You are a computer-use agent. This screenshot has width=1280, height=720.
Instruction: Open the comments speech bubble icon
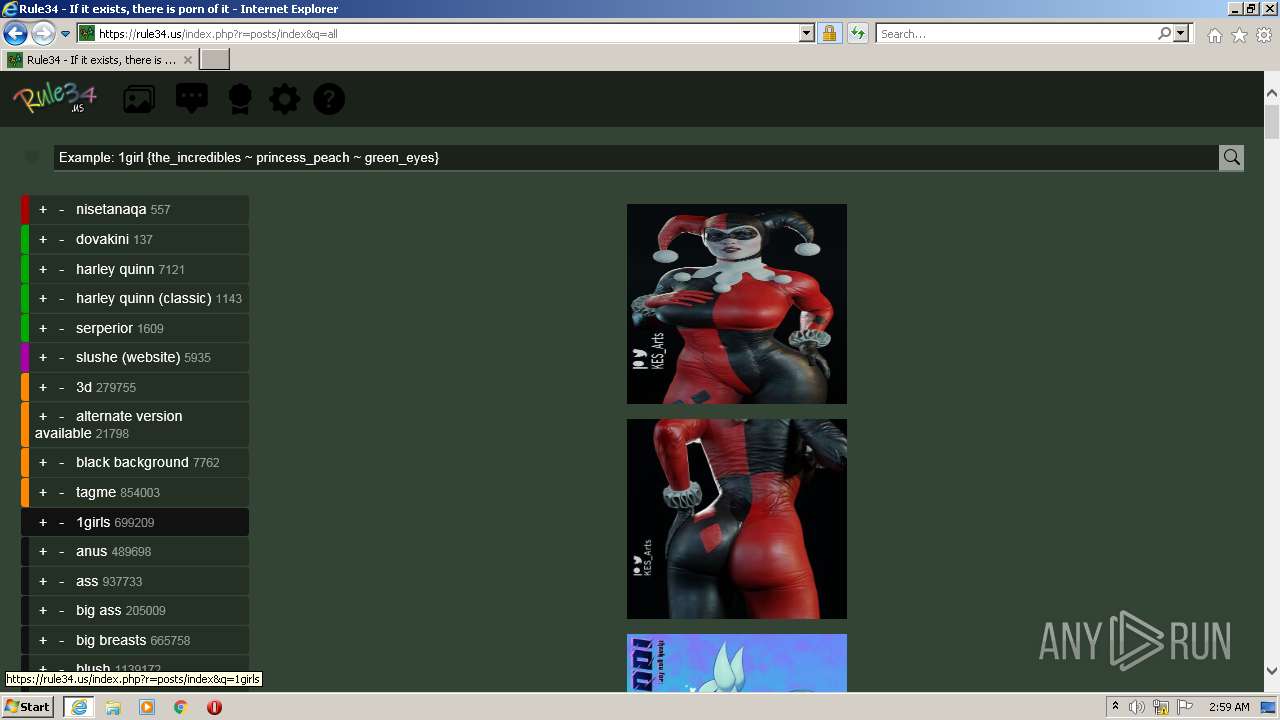click(x=191, y=98)
